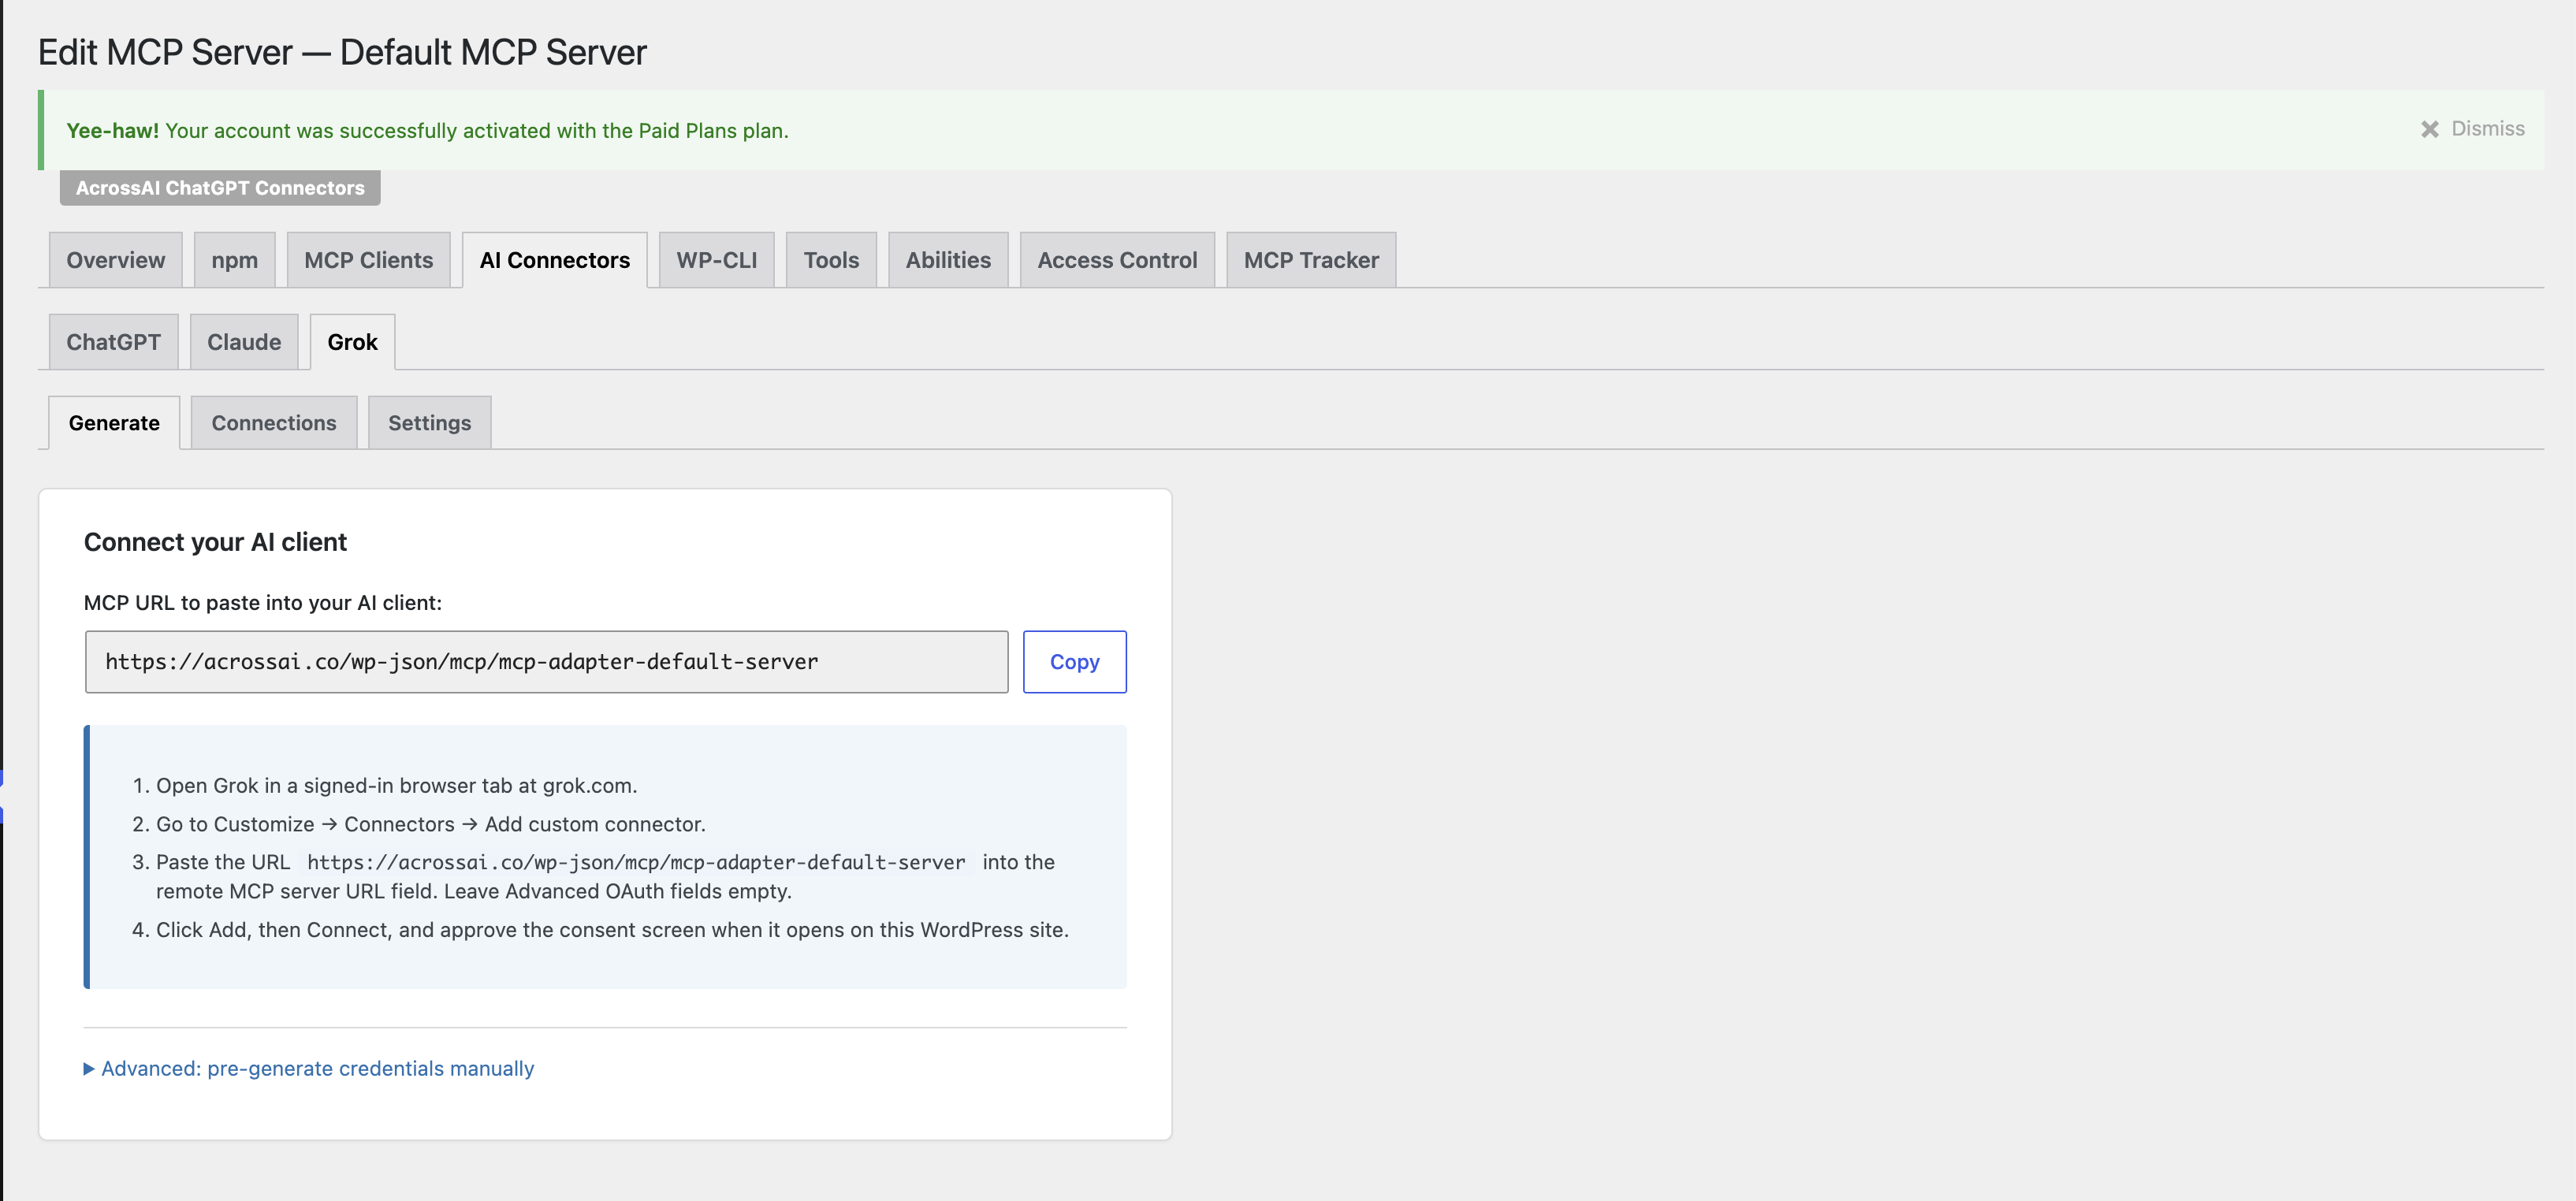Dismiss the activation notice with the X icon
This screenshot has width=2576, height=1201.
[2429, 129]
